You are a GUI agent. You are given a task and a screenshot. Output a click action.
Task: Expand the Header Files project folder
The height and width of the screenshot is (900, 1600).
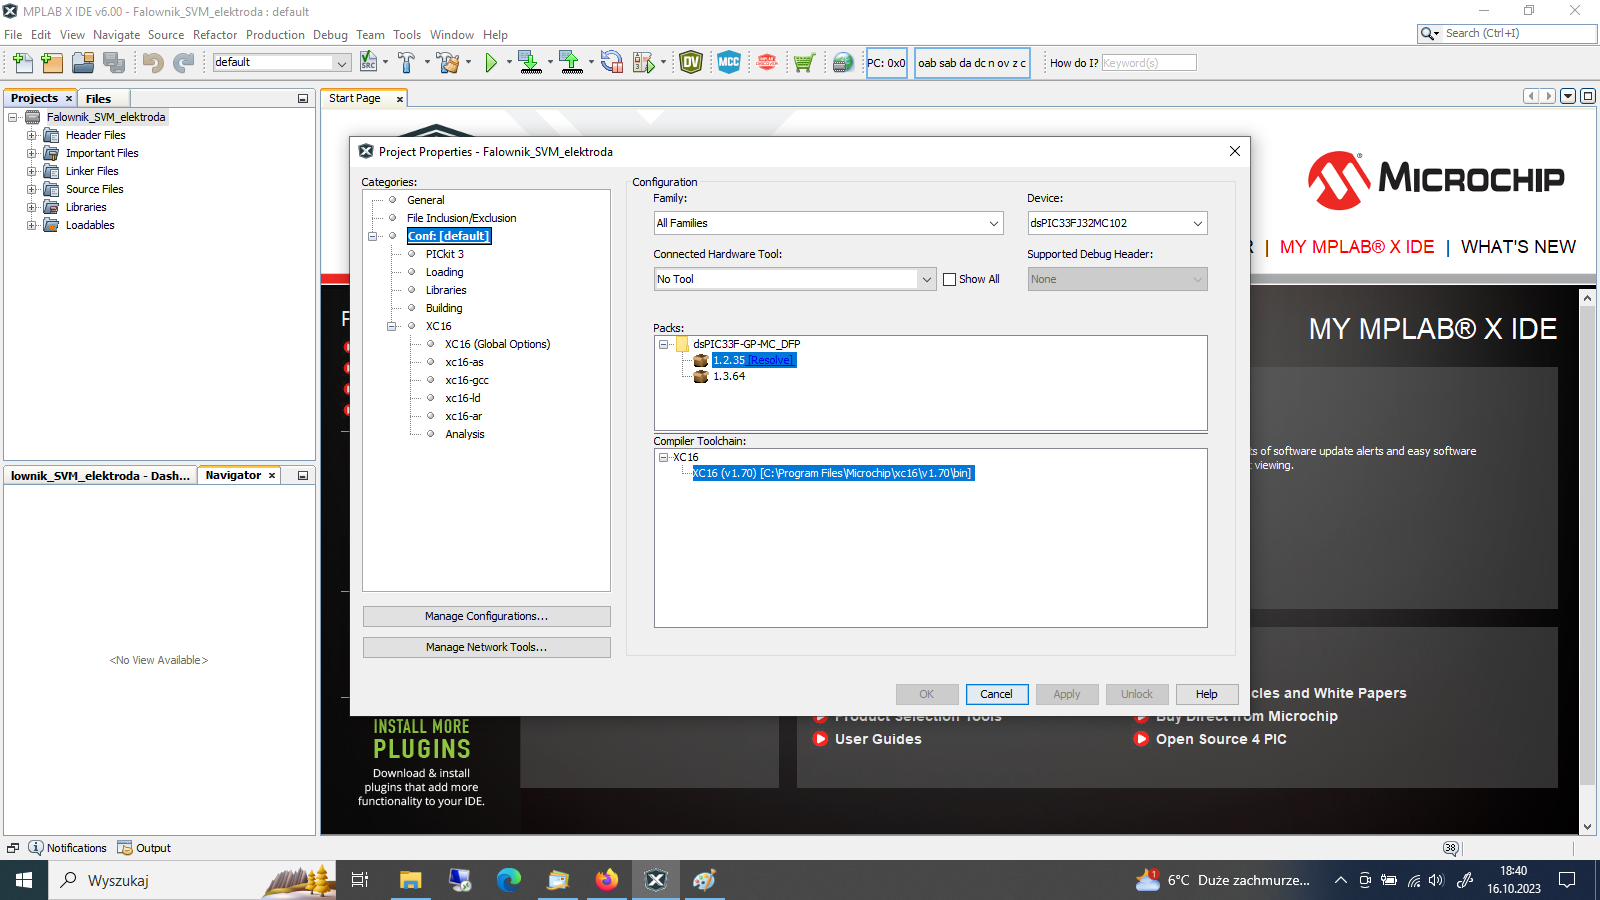coord(31,135)
